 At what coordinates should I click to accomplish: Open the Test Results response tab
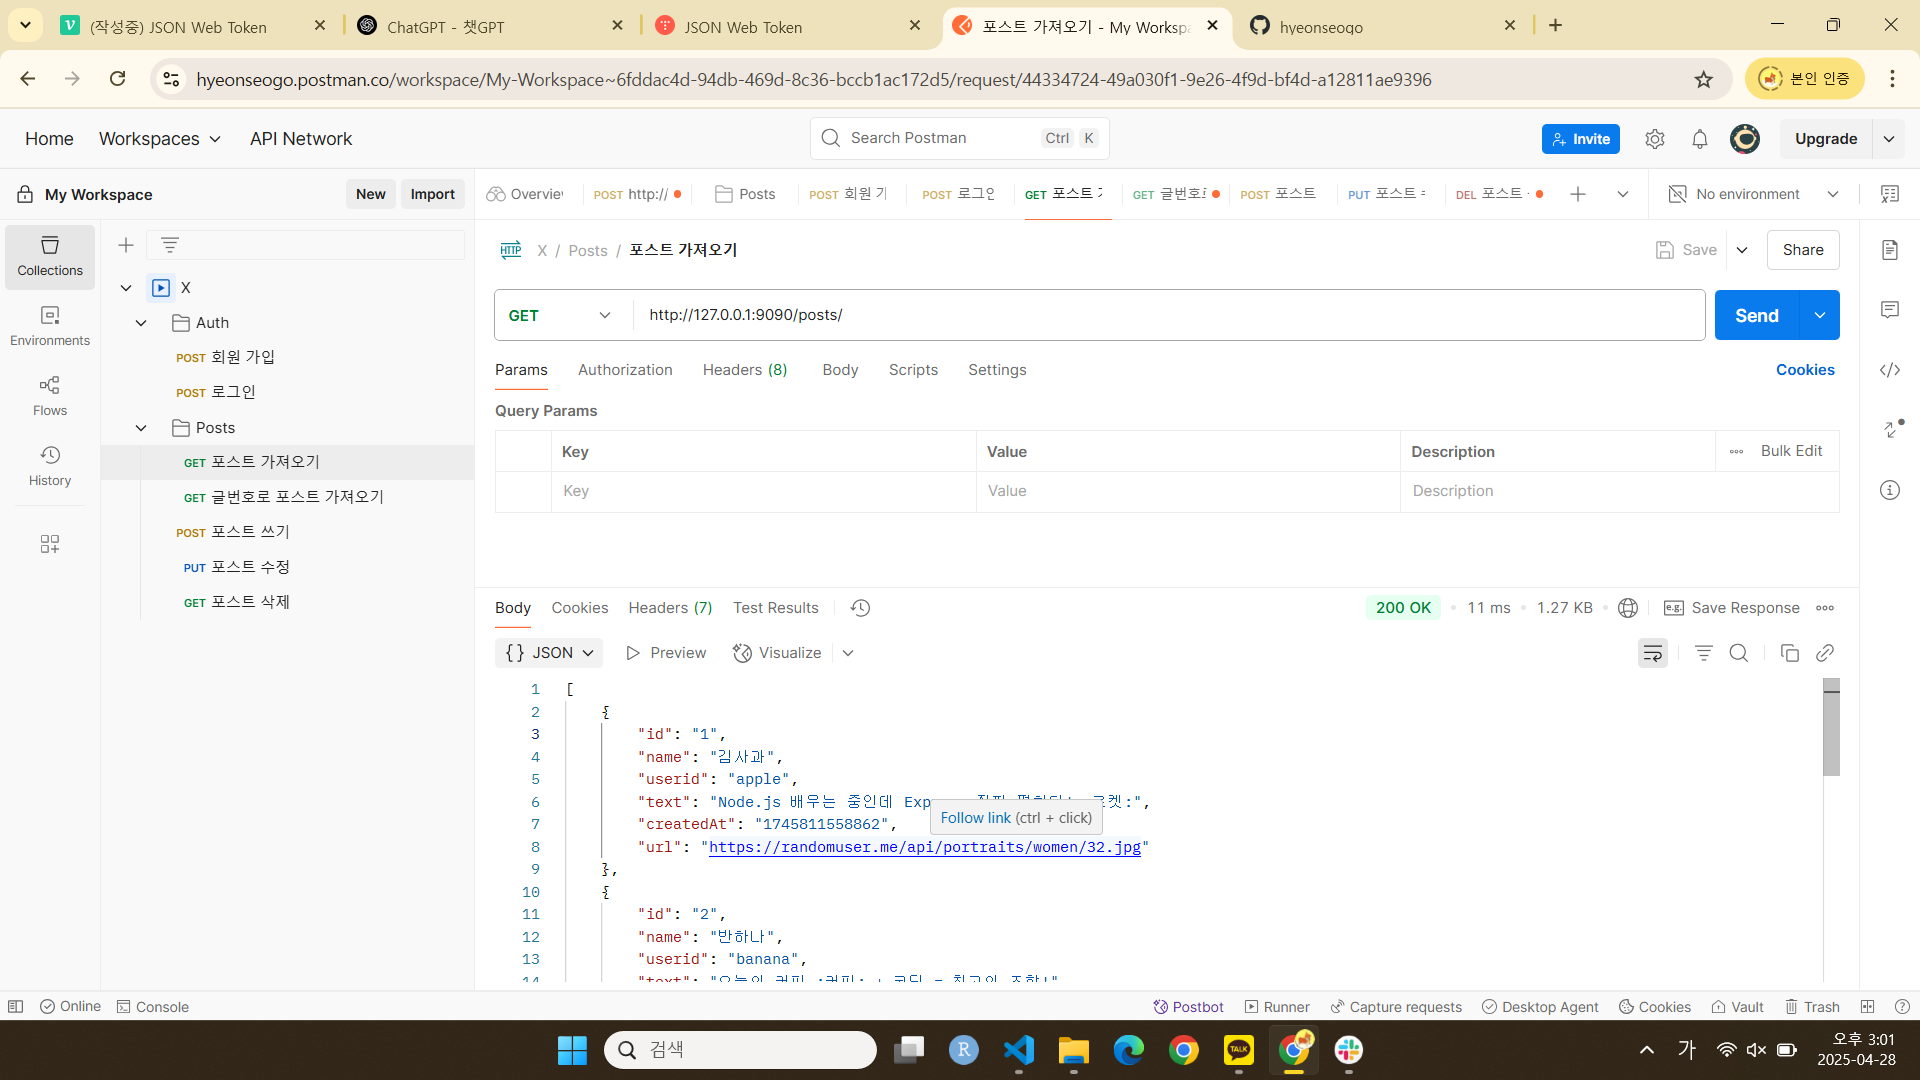point(775,608)
